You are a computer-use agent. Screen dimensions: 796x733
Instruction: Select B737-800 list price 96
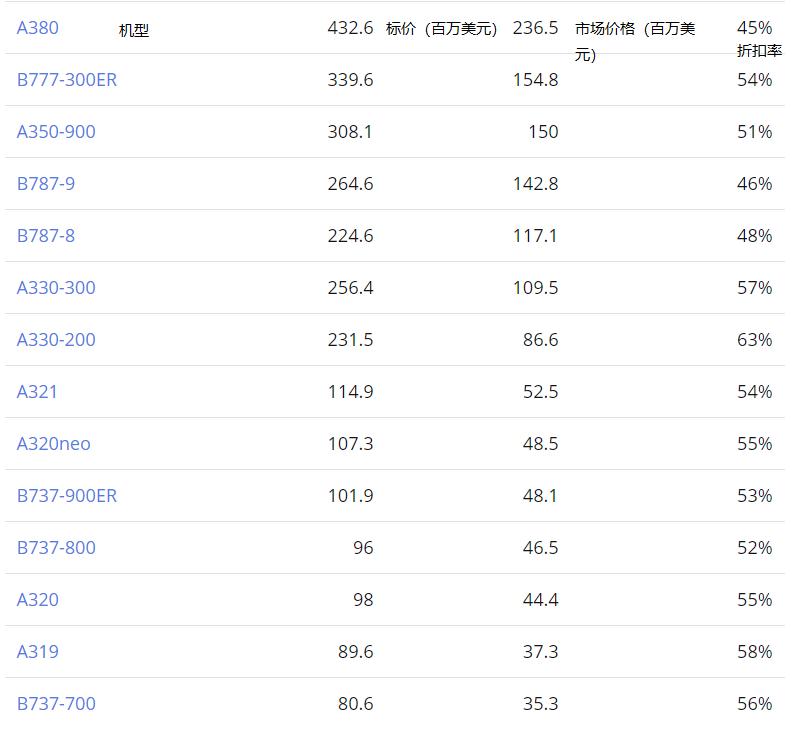click(x=363, y=548)
